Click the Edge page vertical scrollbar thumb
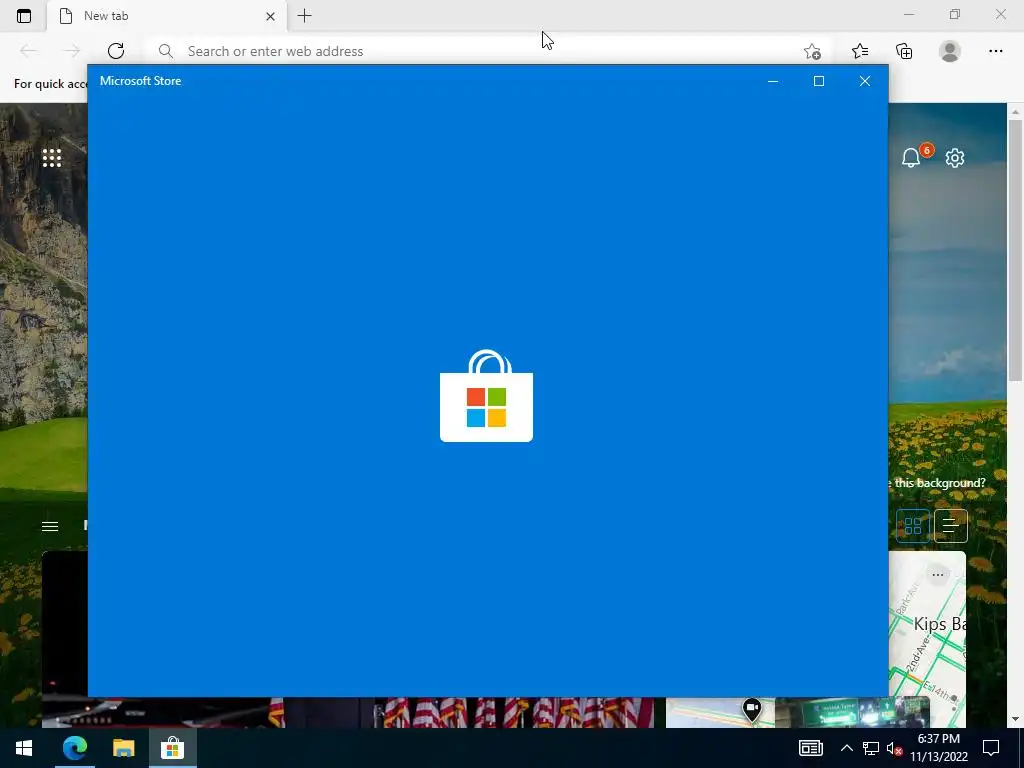The image size is (1024, 768). (x=1015, y=251)
